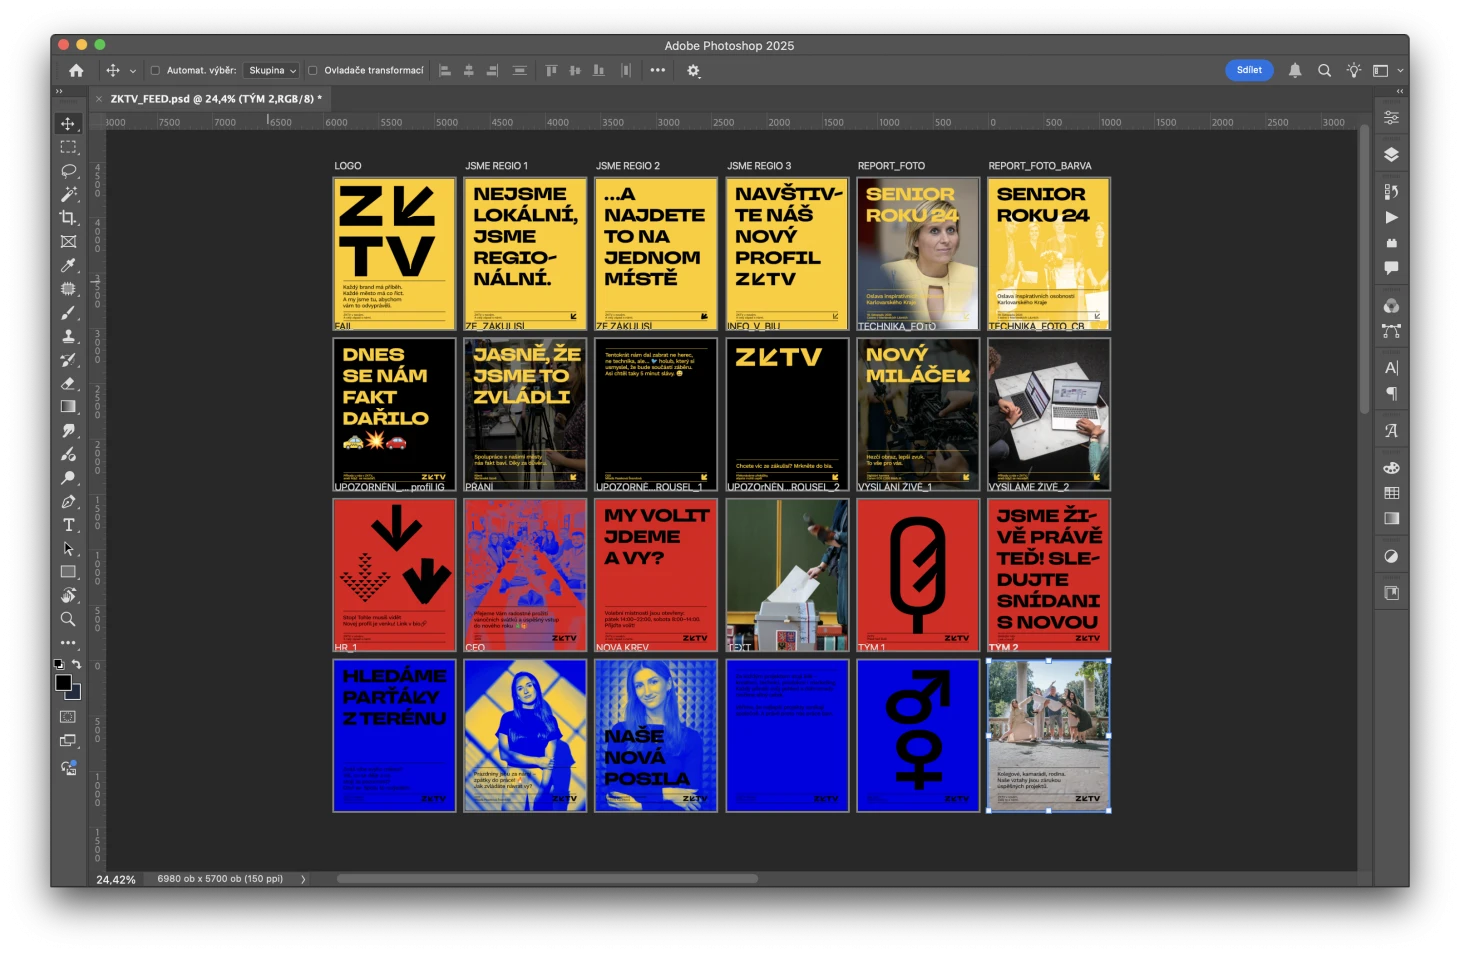
Task: Open the Swatches grid panel icon
Action: (x=1391, y=493)
